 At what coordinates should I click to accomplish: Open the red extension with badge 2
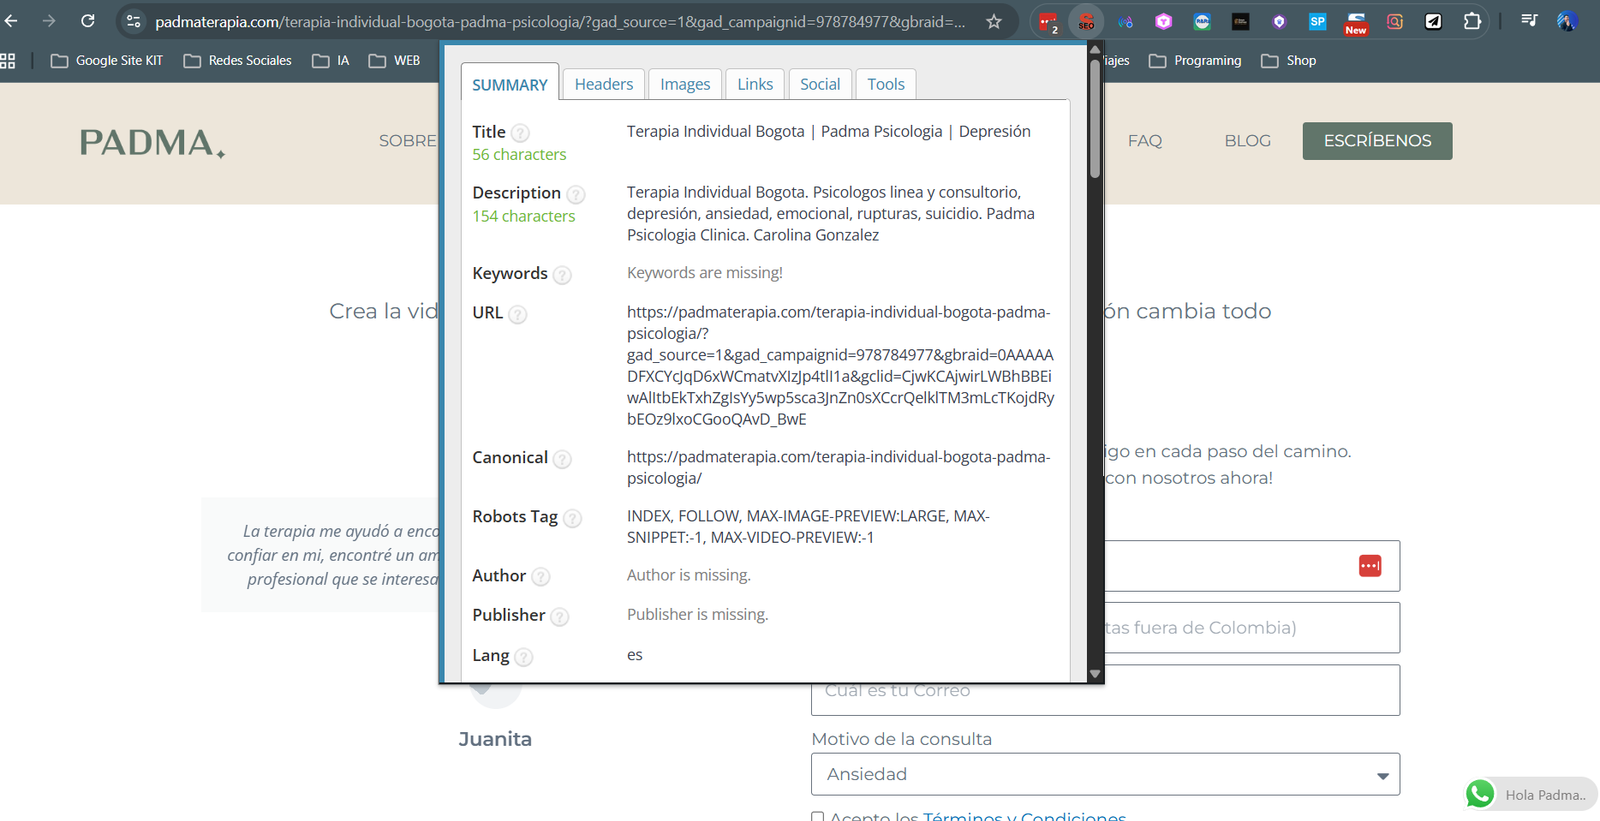click(x=1048, y=22)
